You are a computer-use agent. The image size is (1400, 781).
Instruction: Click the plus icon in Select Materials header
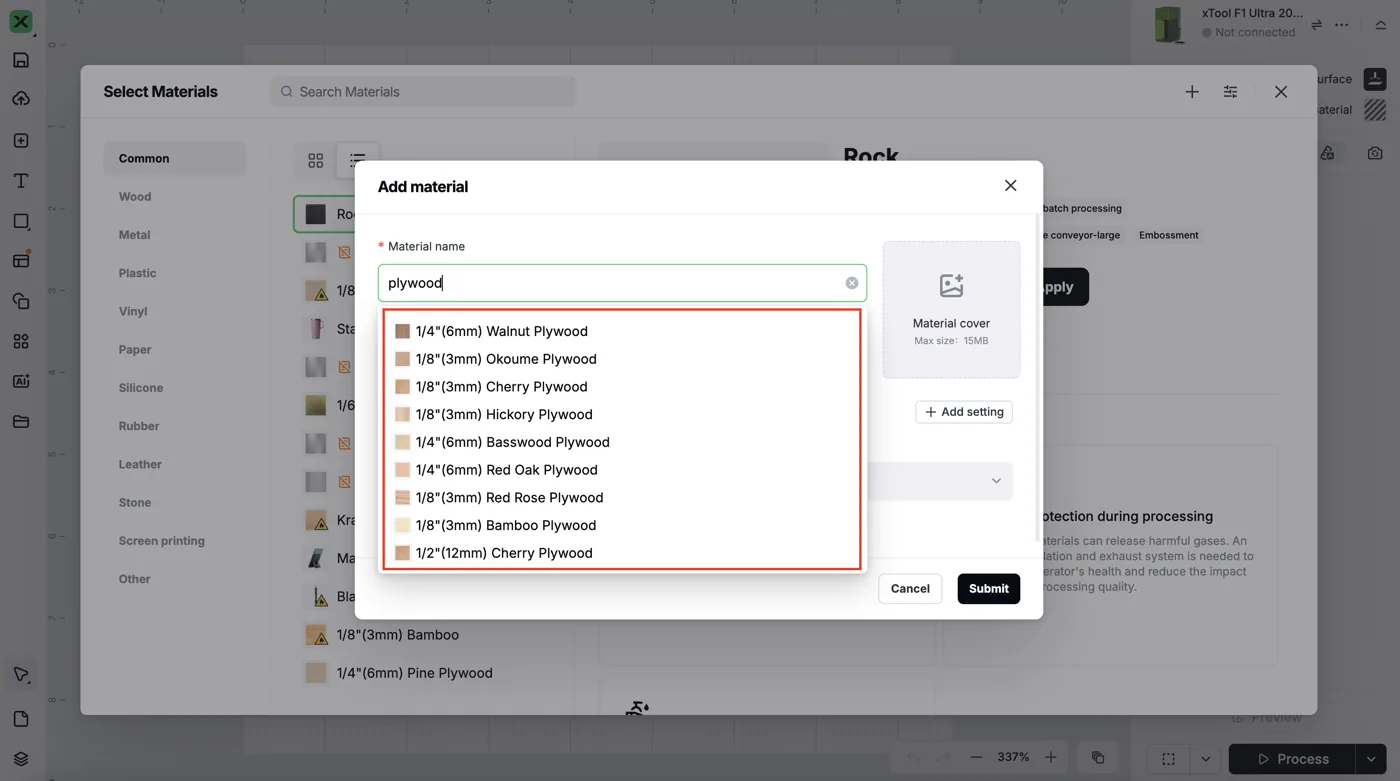click(1192, 92)
